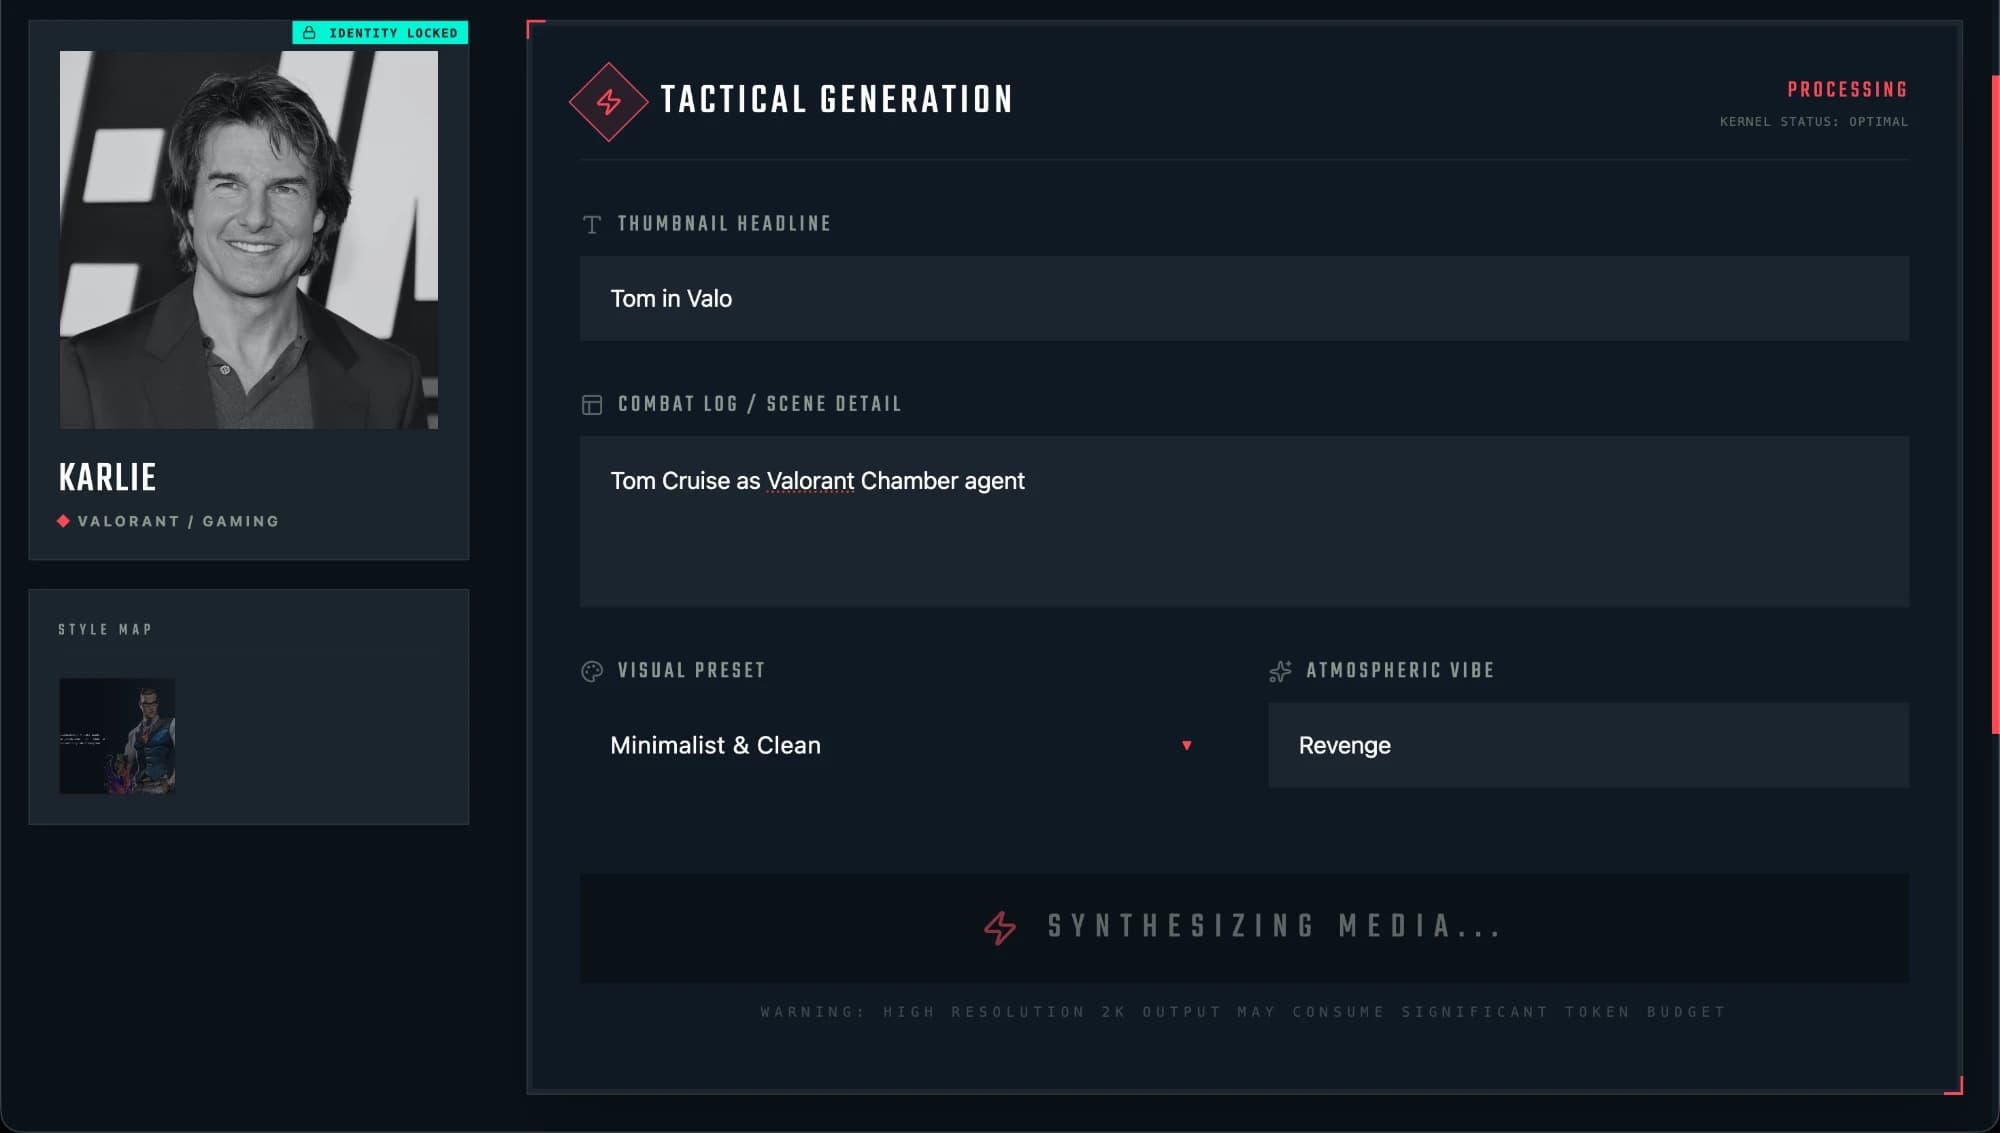The width and height of the screenshot is (2000, 1133).
Task: Click the black-and-white profile portrait photo
Action: pos(249,240)
